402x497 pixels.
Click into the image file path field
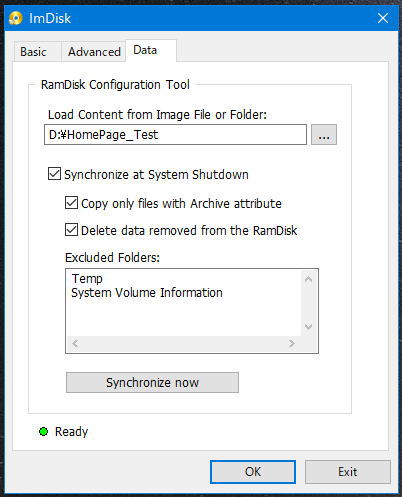(175, 135)
